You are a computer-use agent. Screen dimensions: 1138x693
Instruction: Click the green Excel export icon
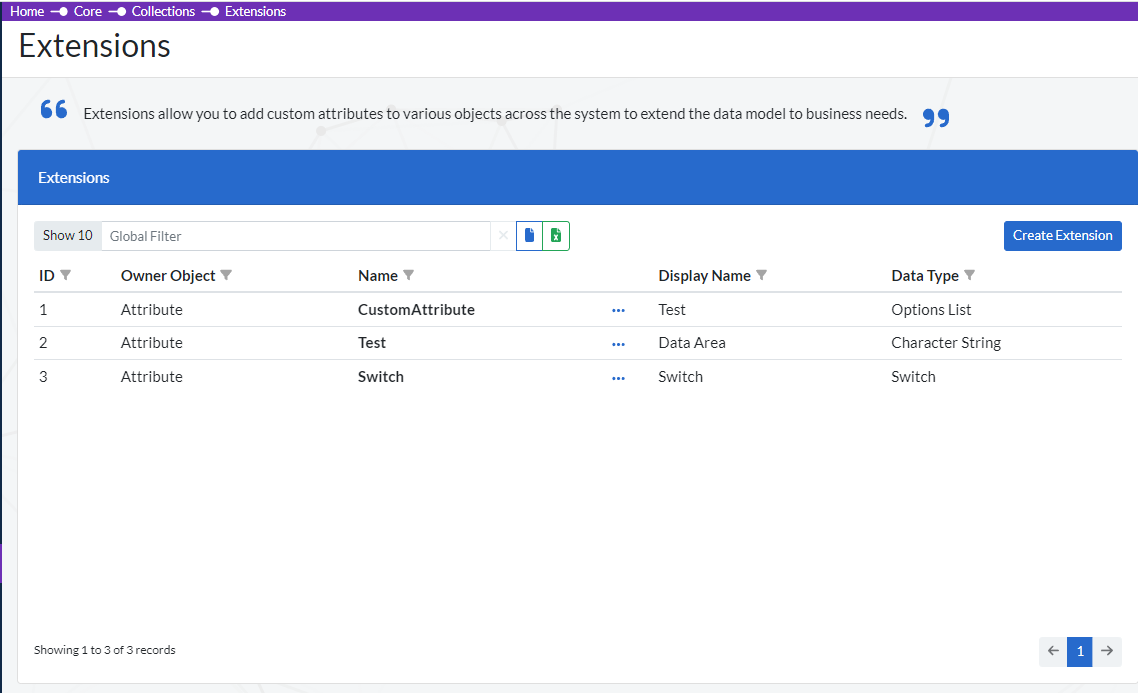(x=556, y=236)
